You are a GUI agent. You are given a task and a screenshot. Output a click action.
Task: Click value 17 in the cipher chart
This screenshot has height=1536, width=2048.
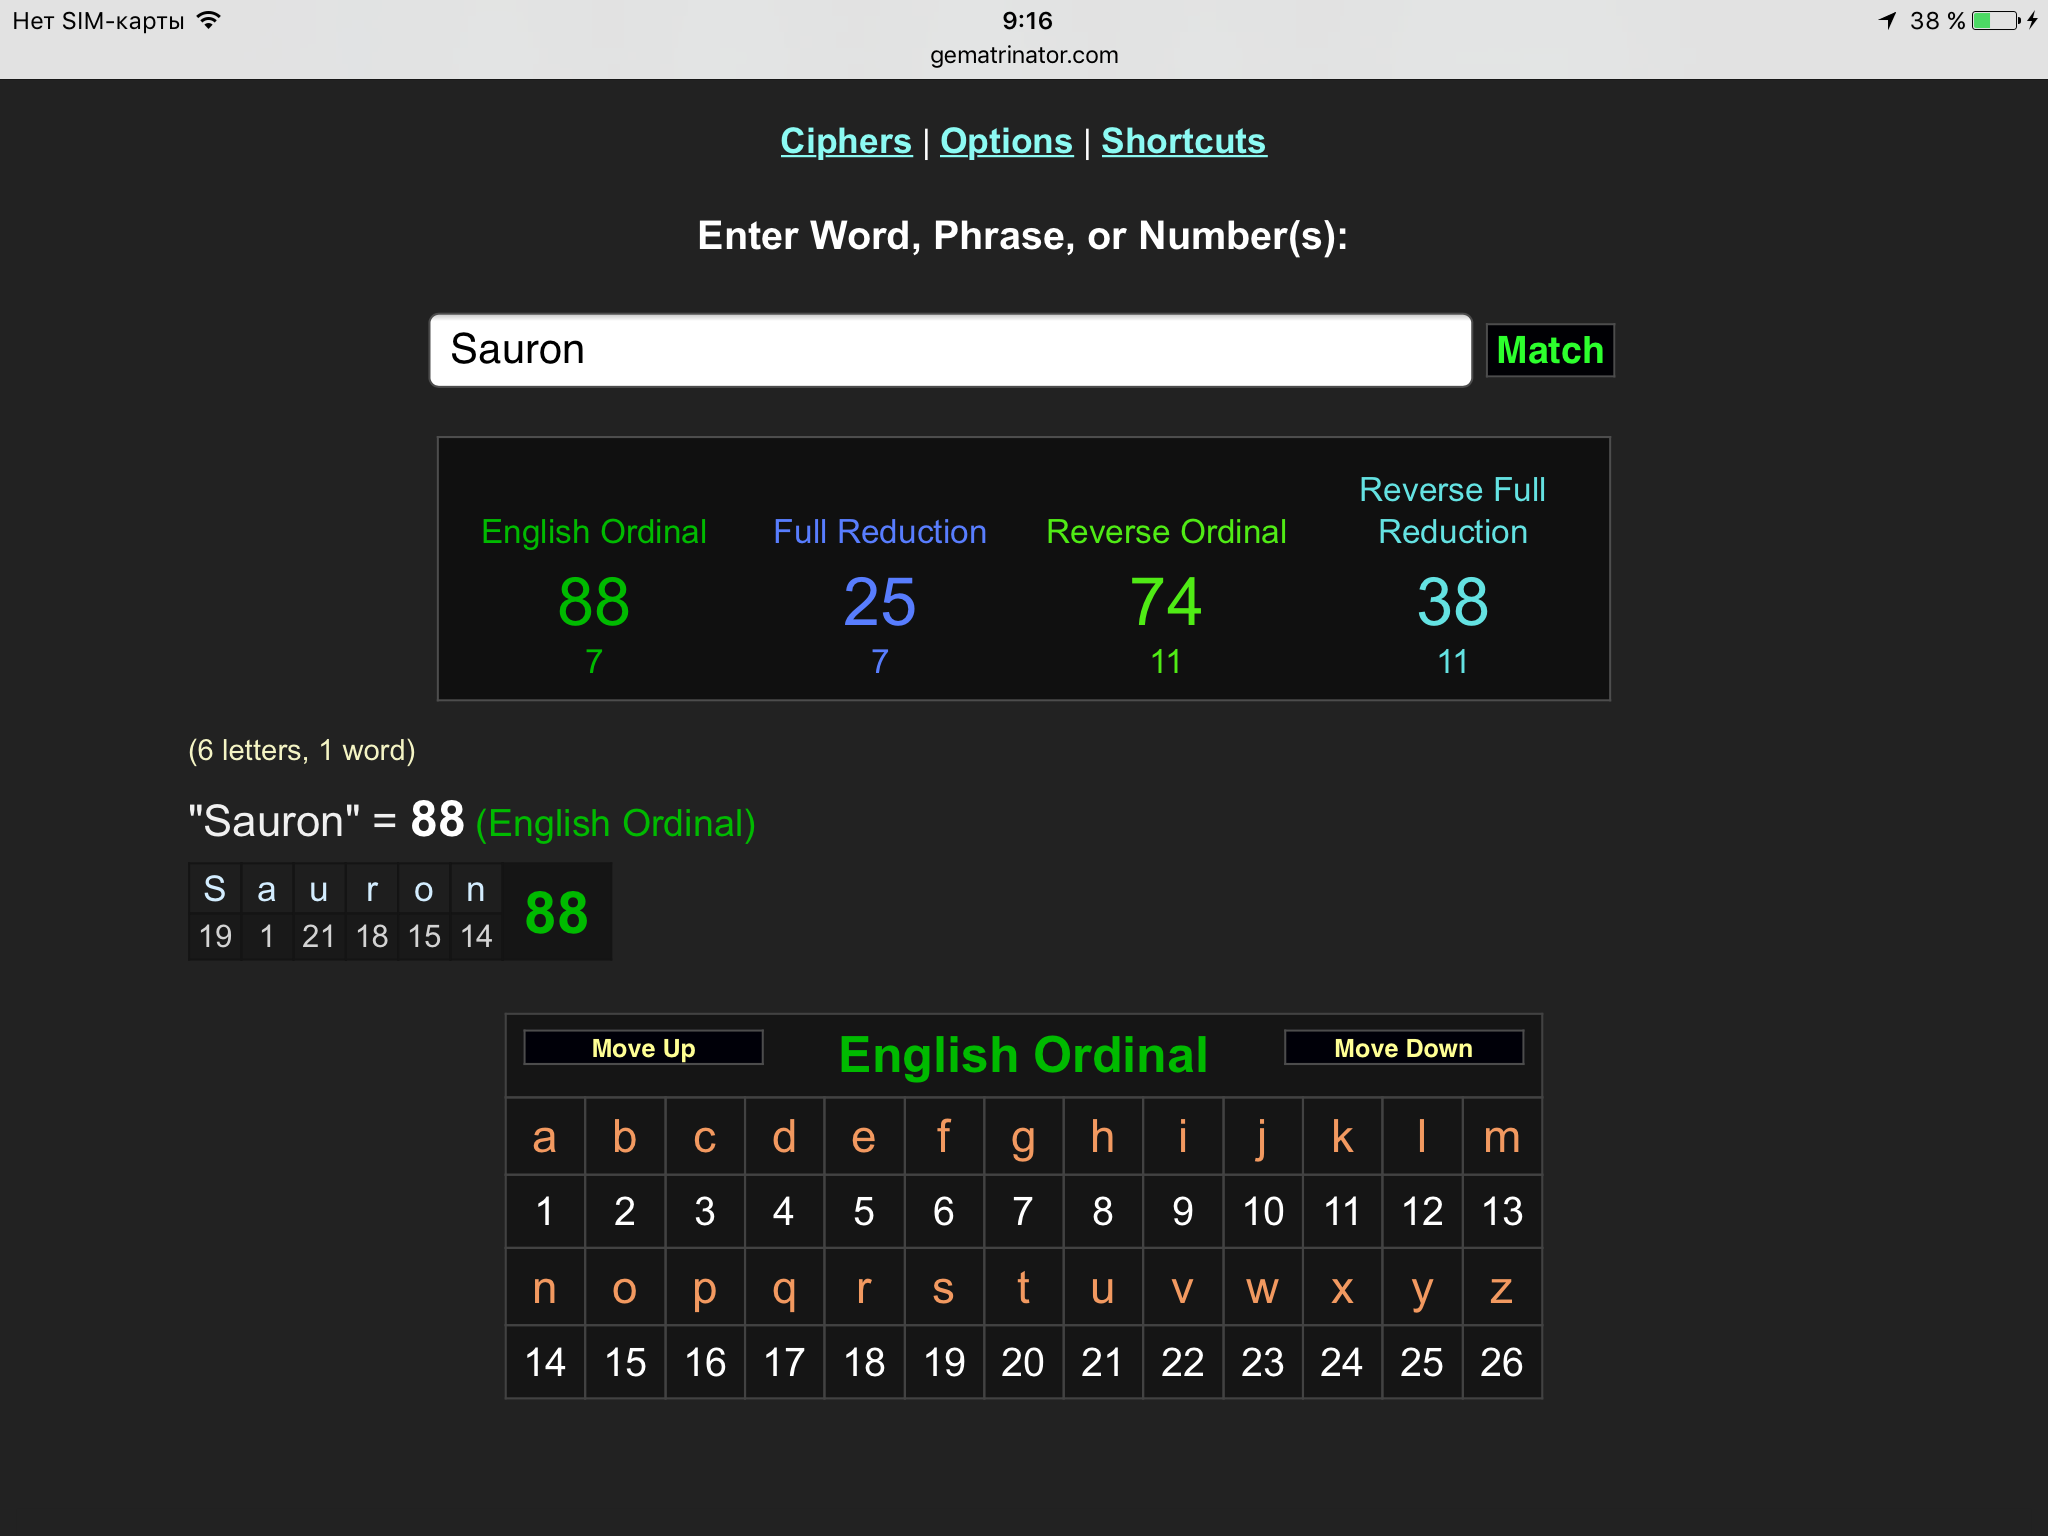tap(784, 1362)
